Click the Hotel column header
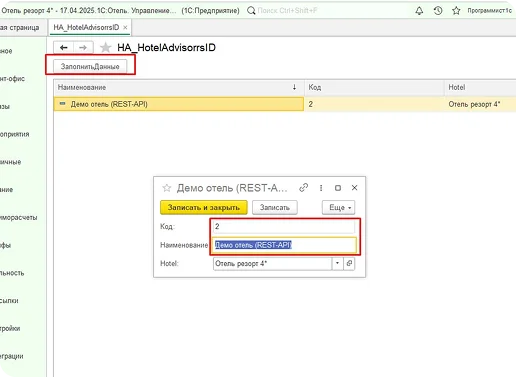The image size is (516, 377). [x=480, y=87]
